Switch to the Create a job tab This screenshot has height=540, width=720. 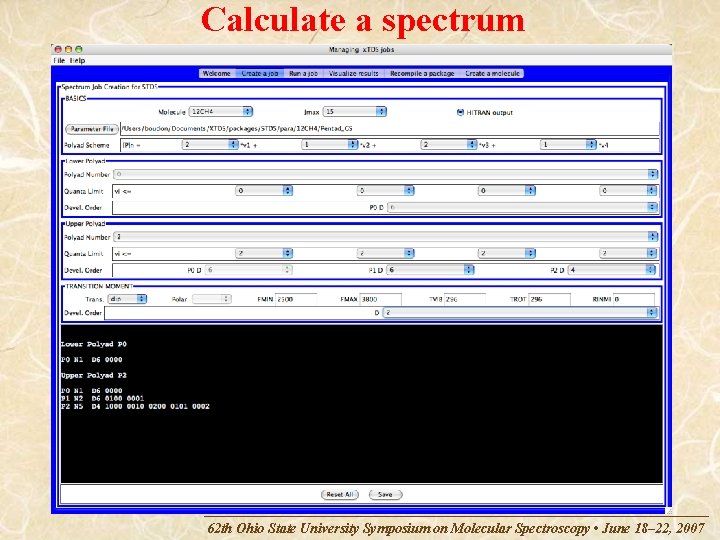(259, 73)
